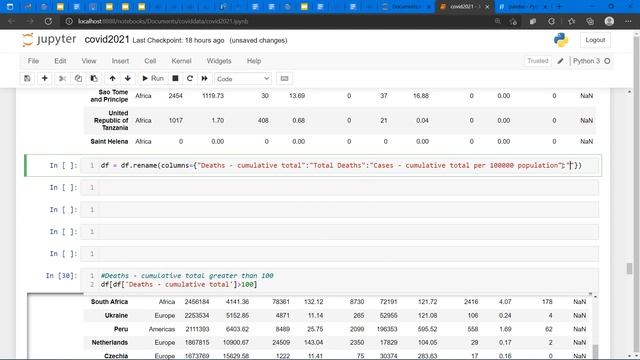Click the browser address bar
640x360 pixels.
click(278, 21)
